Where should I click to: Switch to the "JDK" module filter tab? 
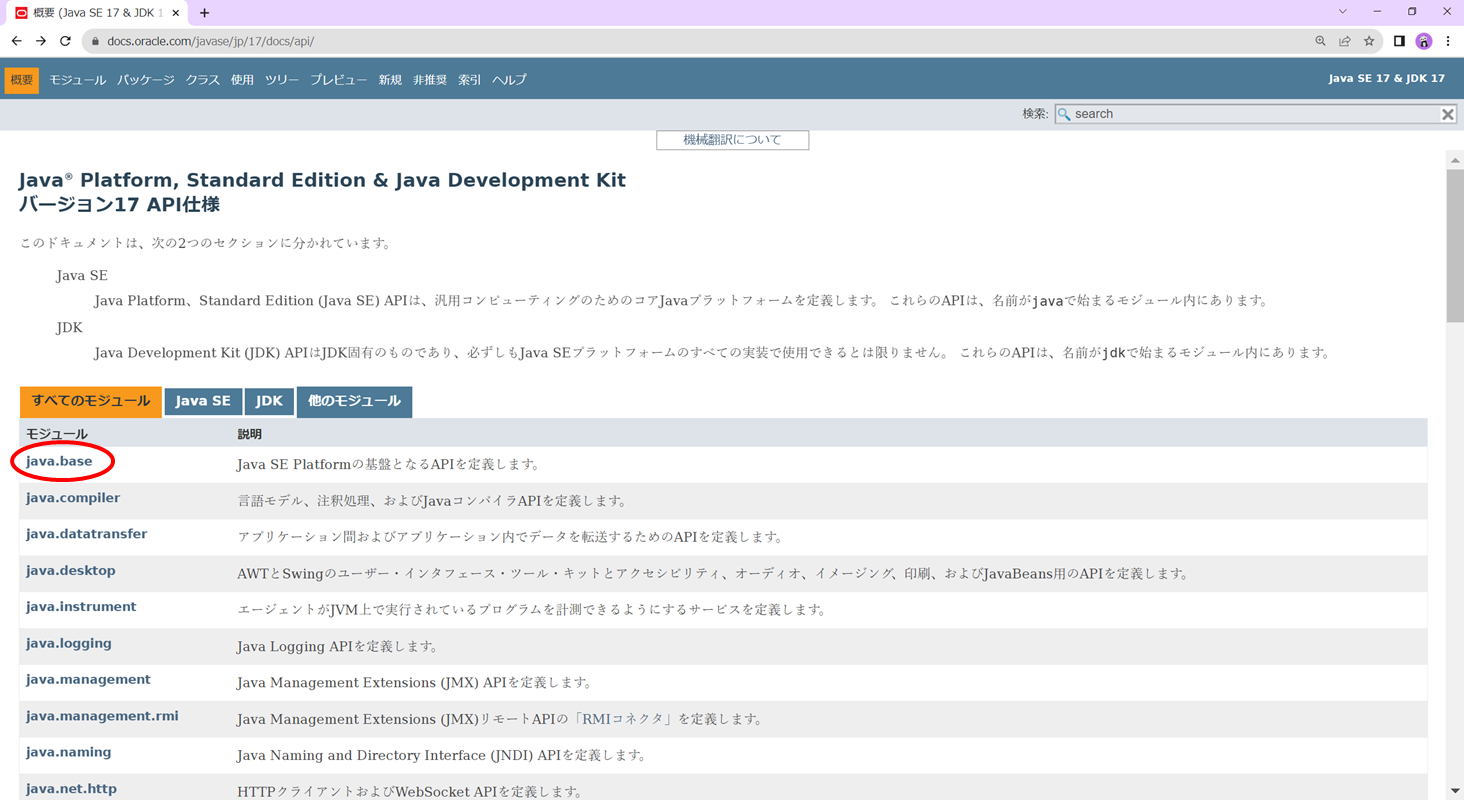tap(269, 400)
